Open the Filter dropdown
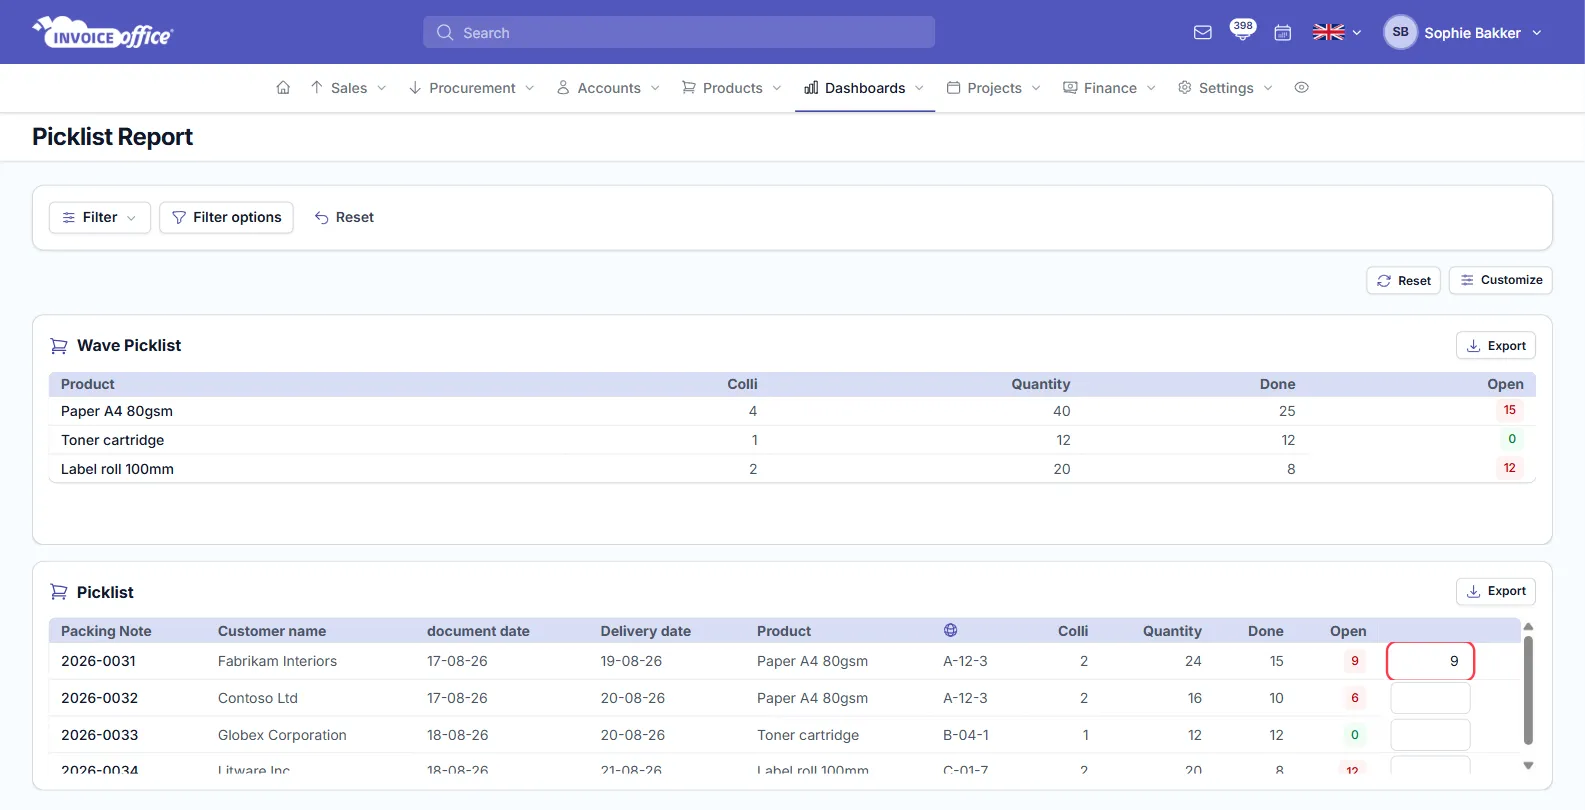This screenshot has width=1585, height=810. click(x=100, y=217)
